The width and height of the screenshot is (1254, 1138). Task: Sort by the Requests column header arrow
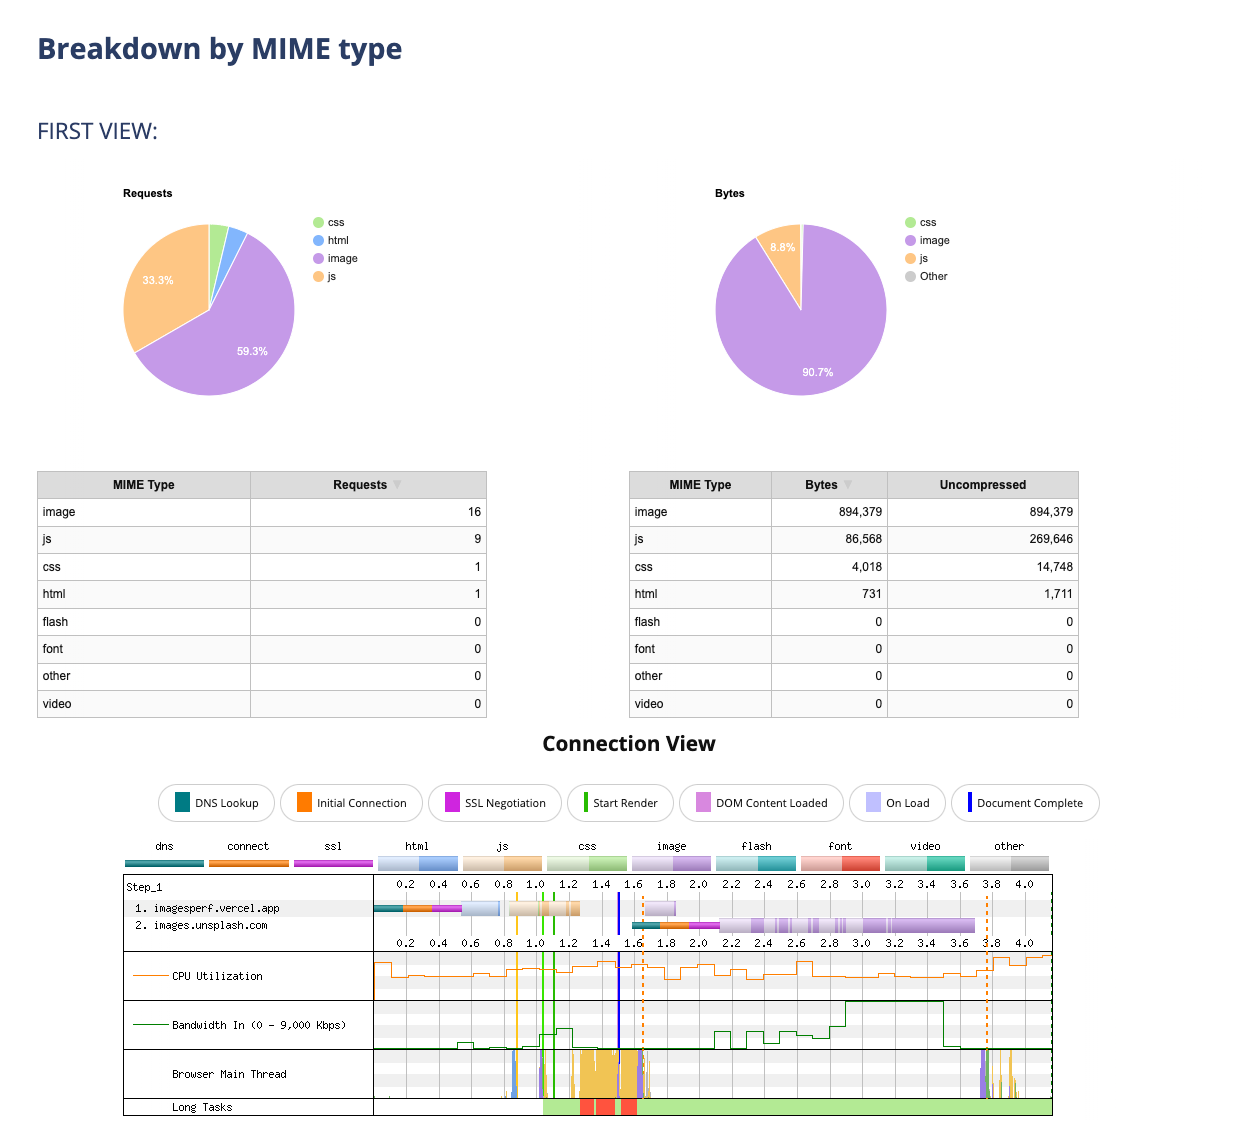(x=397, y=484)
